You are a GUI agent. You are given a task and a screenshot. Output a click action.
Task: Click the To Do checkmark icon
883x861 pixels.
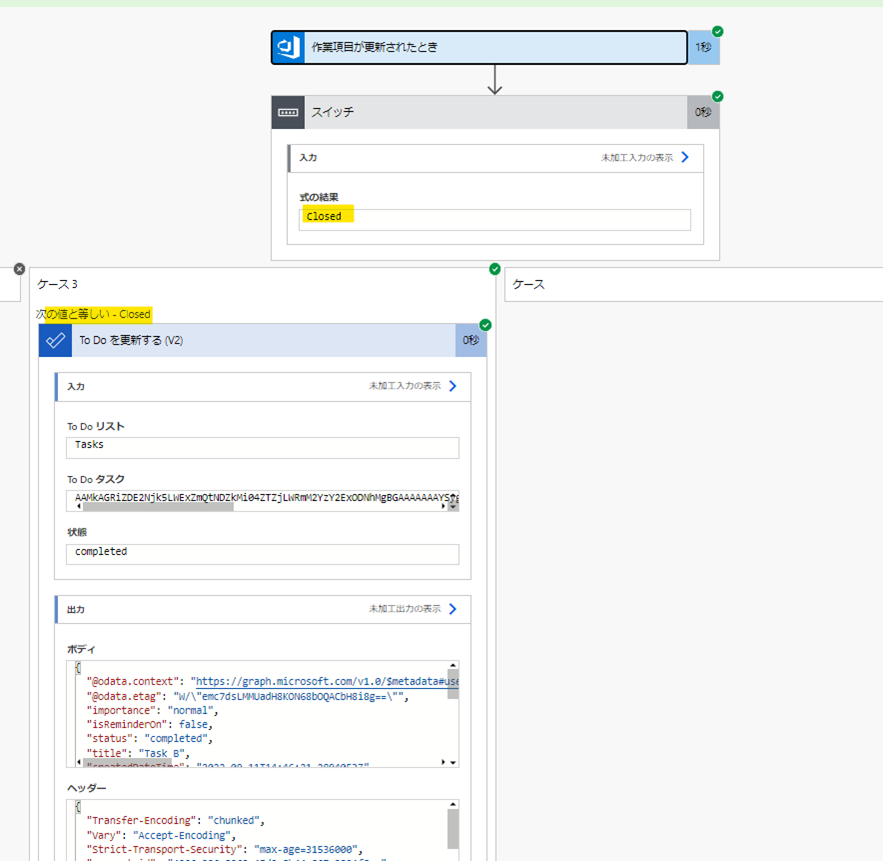coord(55,340)
